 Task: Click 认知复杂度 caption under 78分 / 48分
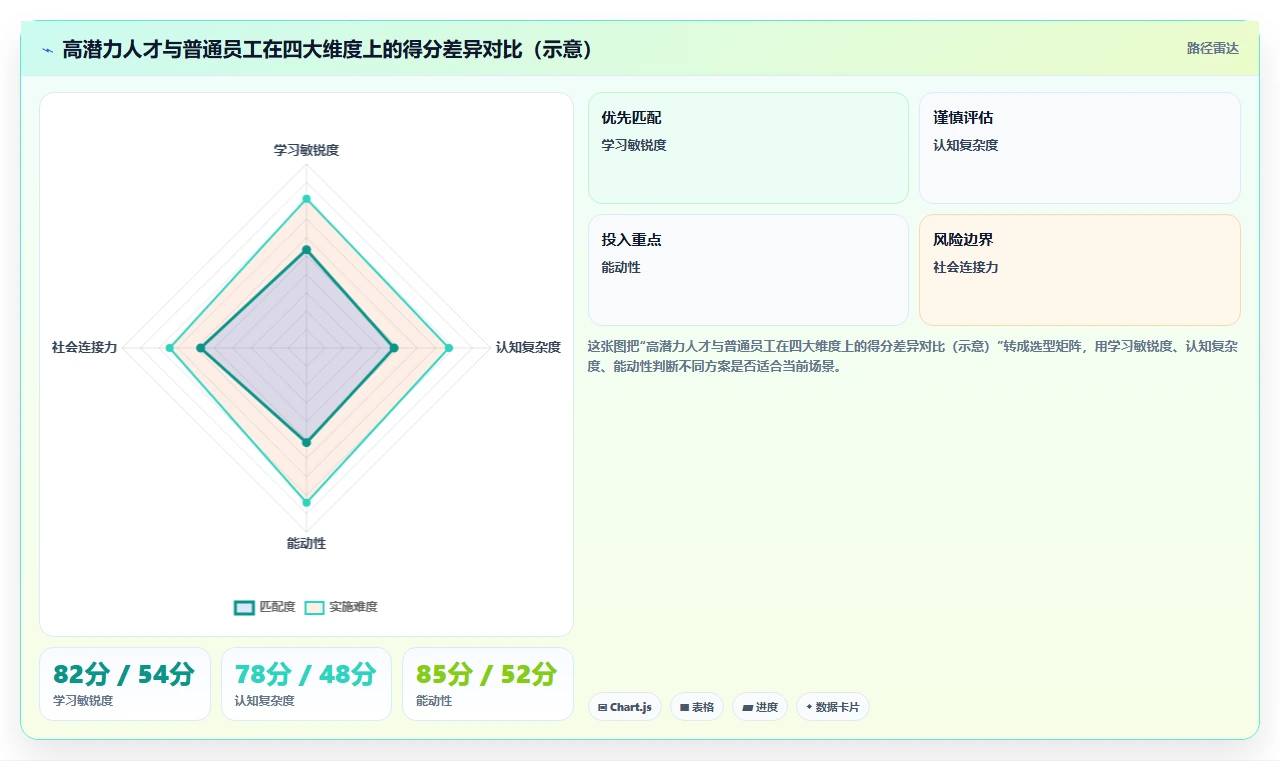[265, 701]
